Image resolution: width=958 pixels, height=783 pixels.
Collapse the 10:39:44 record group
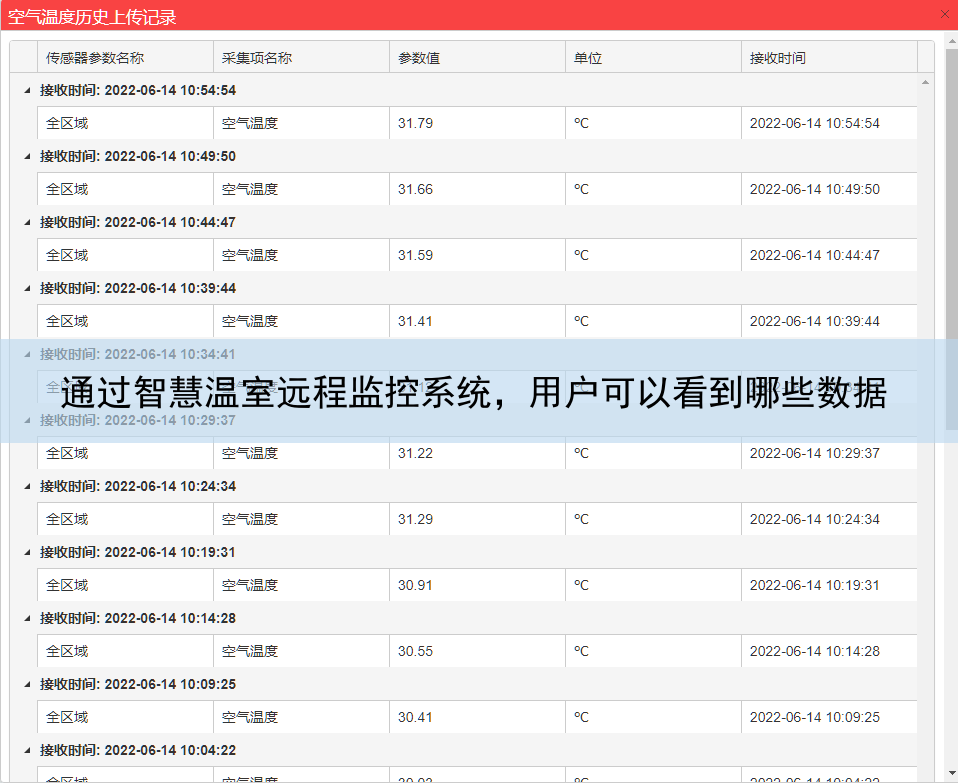pyautogui.click(x=27, y=288)
